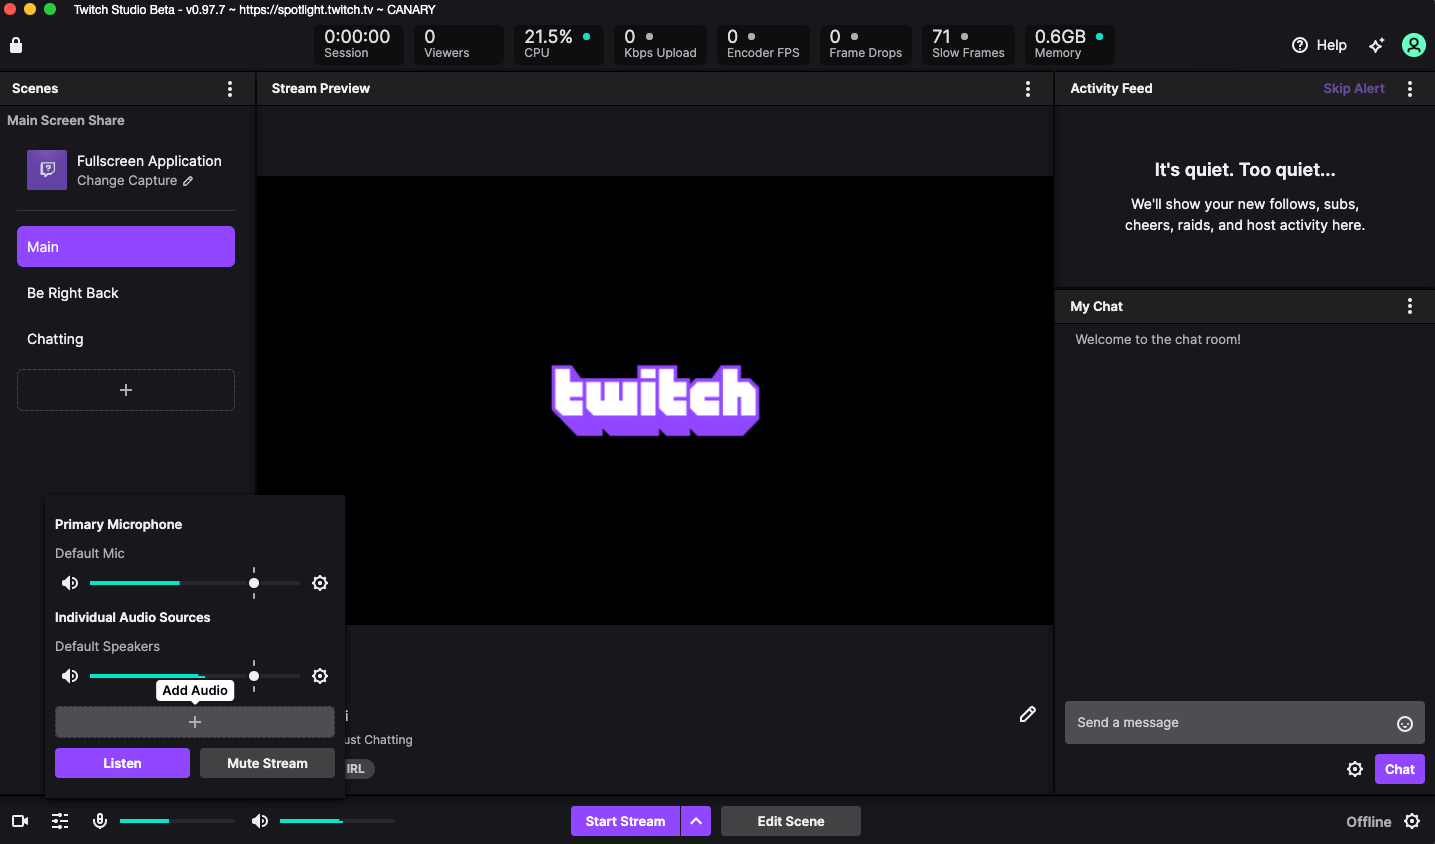Image resolution: width=1435 pixels, height=844 pixels.
Task: Adjust the bottom bar microphone level slider
Action: pyautogui.click(x=177, y=821)
